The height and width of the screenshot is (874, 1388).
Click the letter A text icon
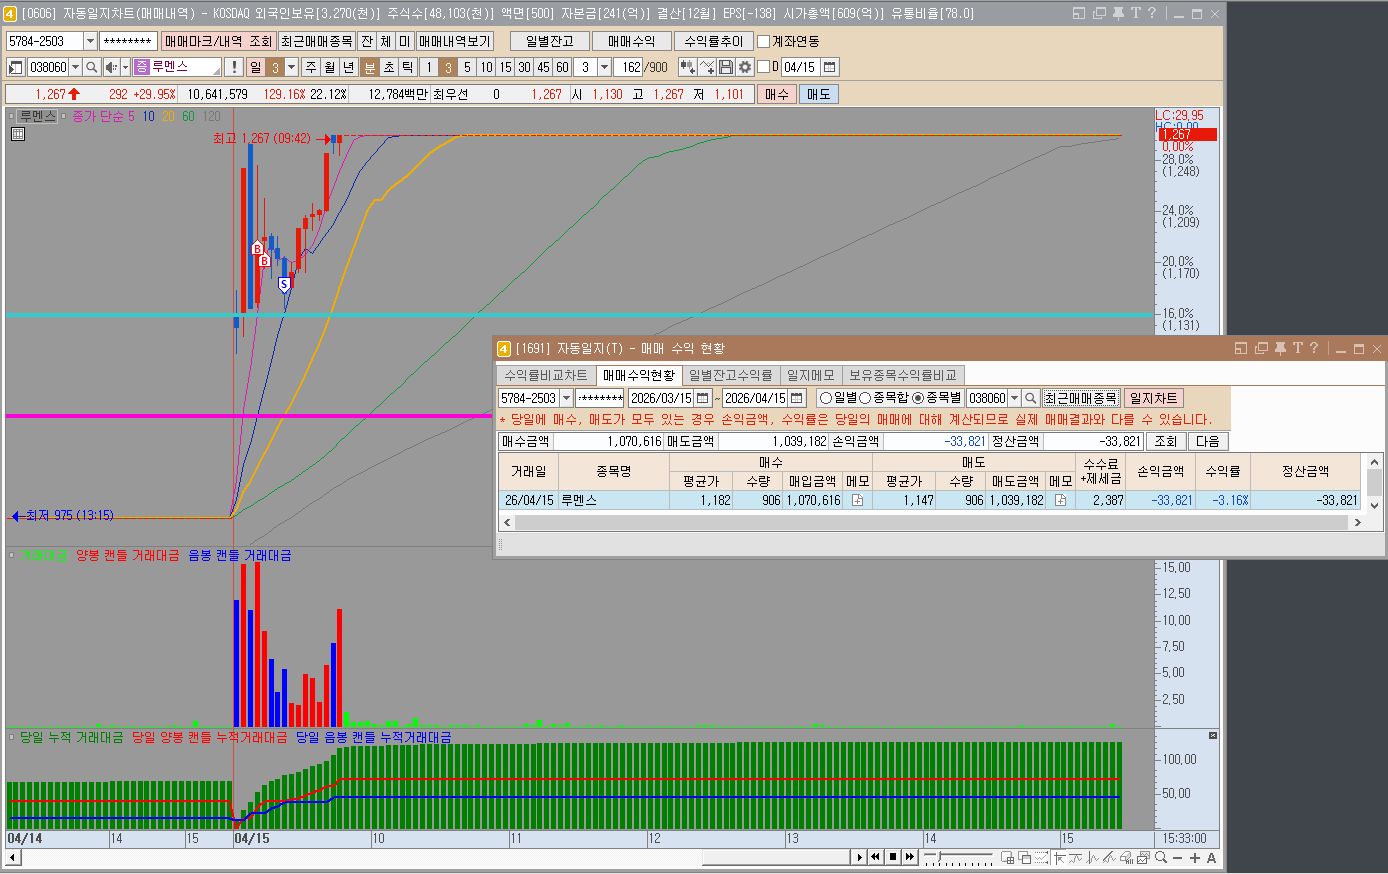1211,858
